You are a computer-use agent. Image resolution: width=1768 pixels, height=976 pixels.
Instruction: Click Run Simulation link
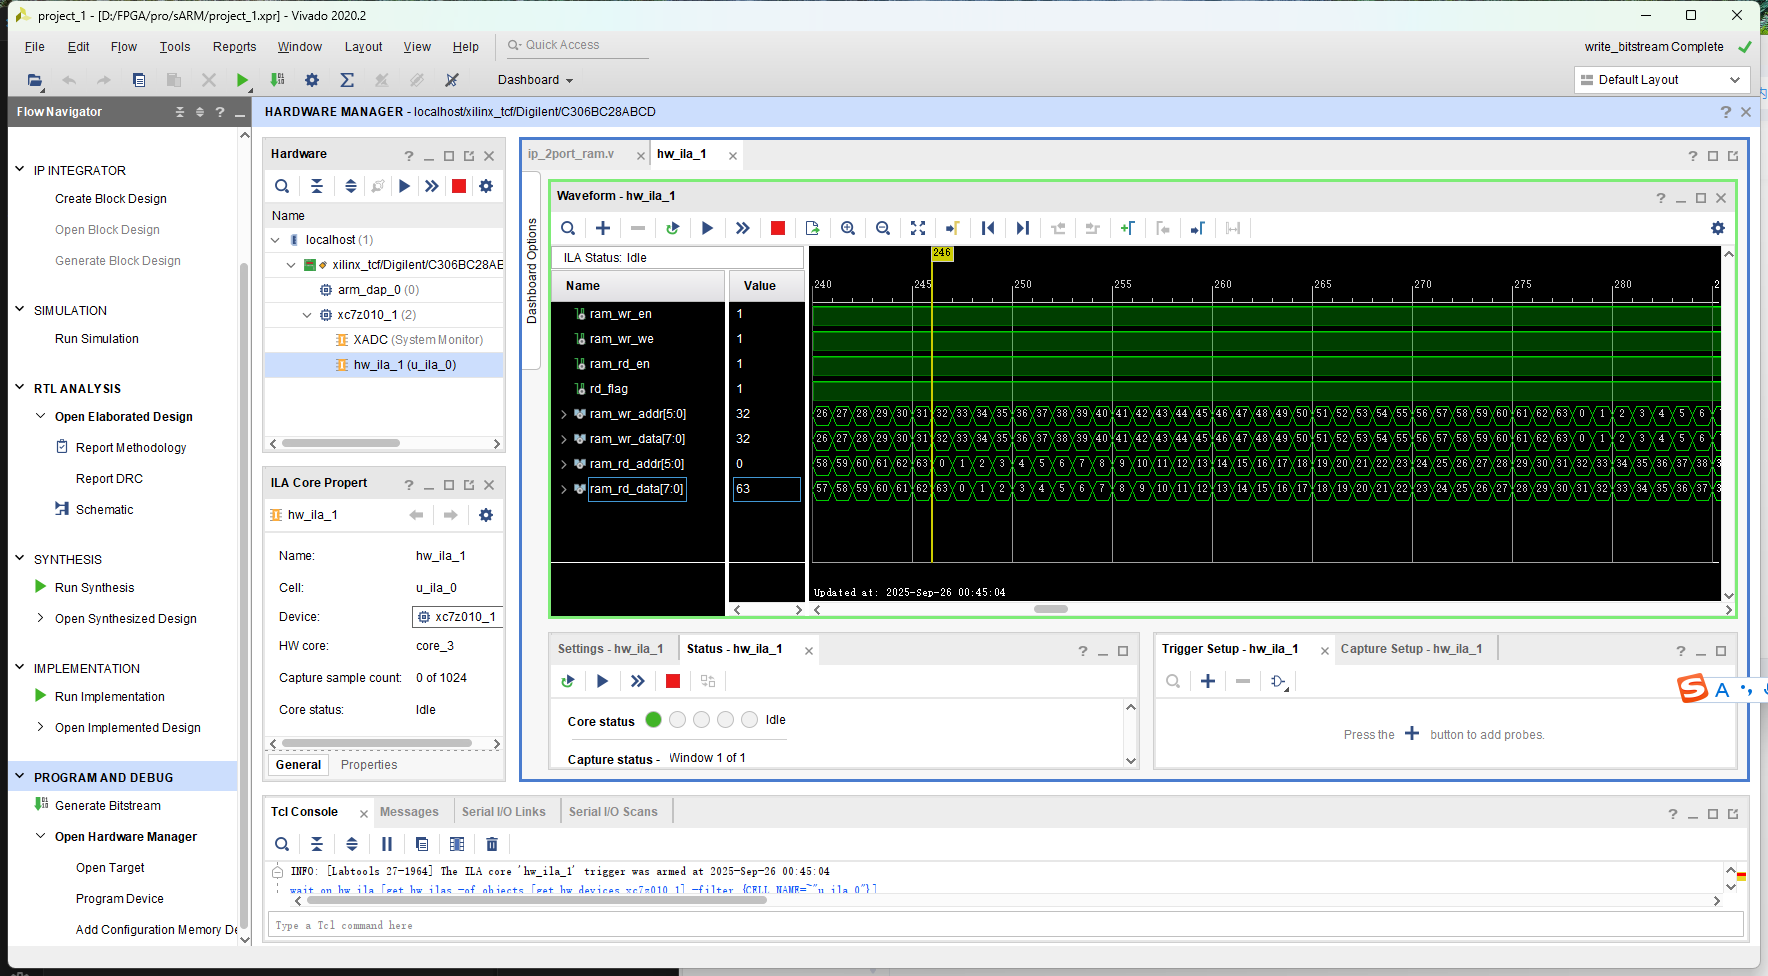97,339
